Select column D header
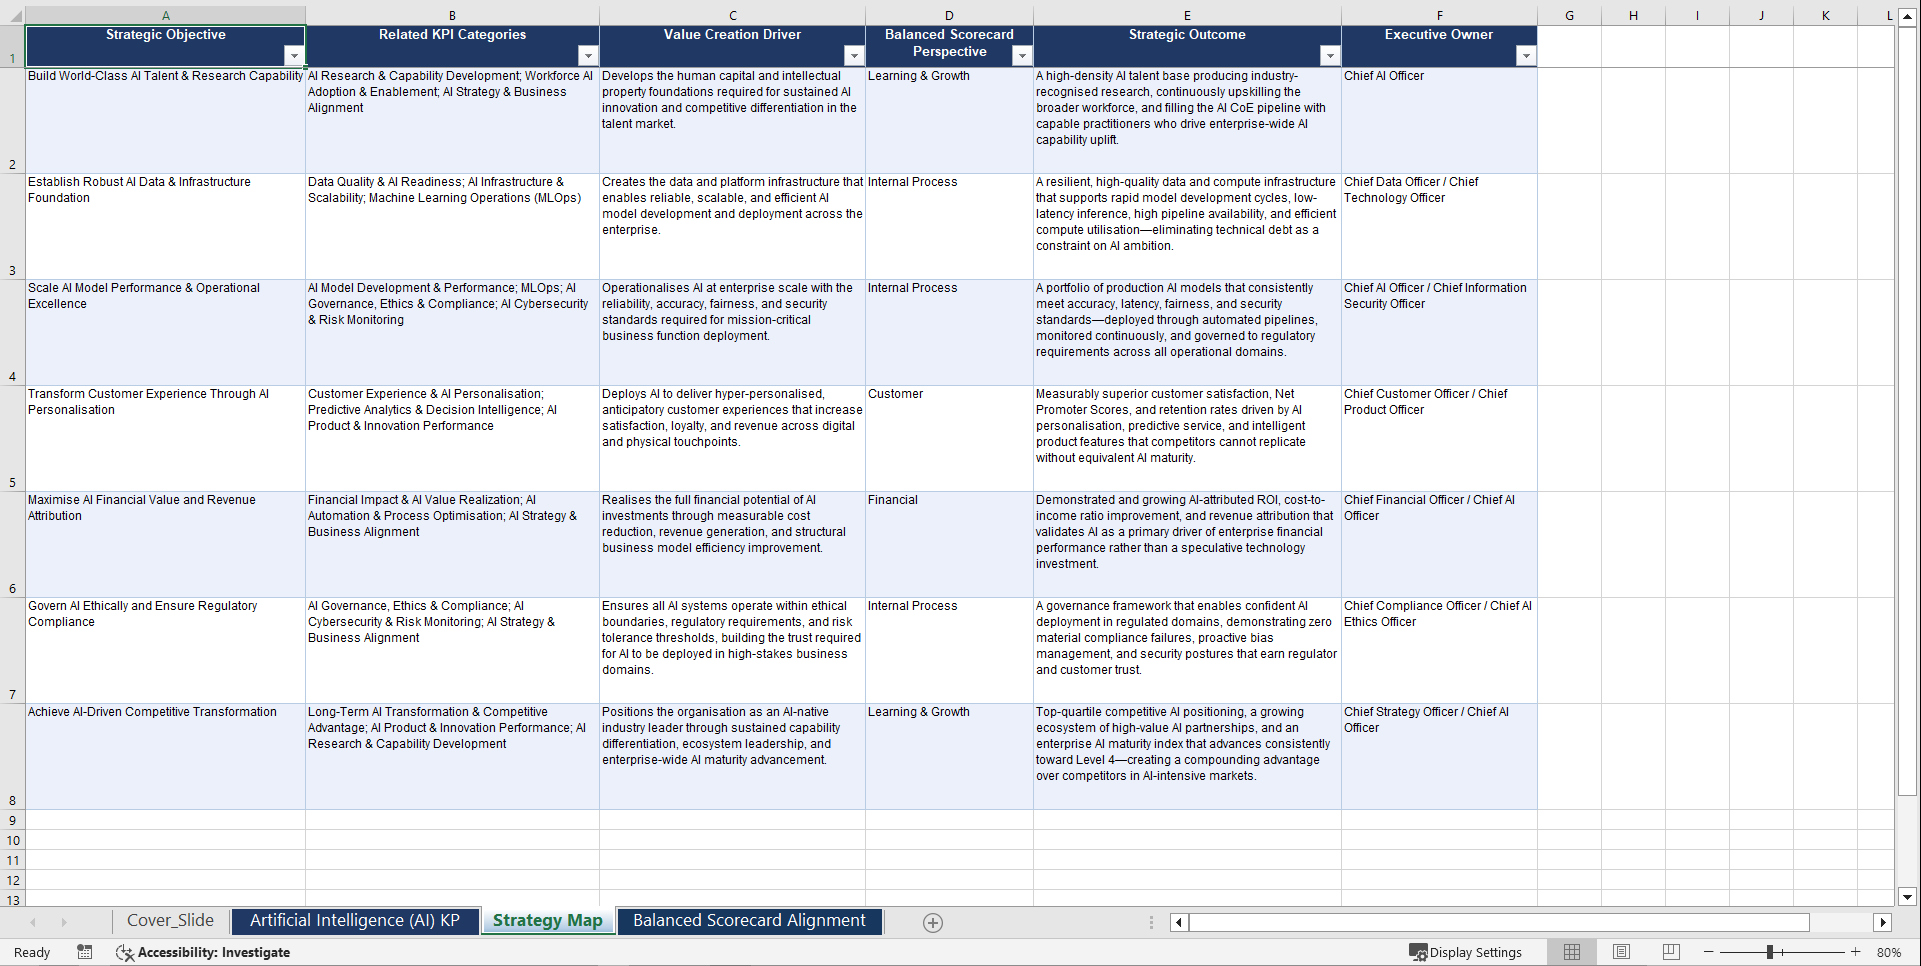This screenshot has width=1921, height=966. point(949,16)
